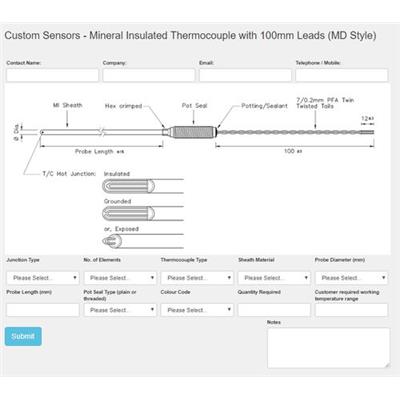Click inside the Notes text area
This screenshot has width=400, height=400.
pos(328,348)
